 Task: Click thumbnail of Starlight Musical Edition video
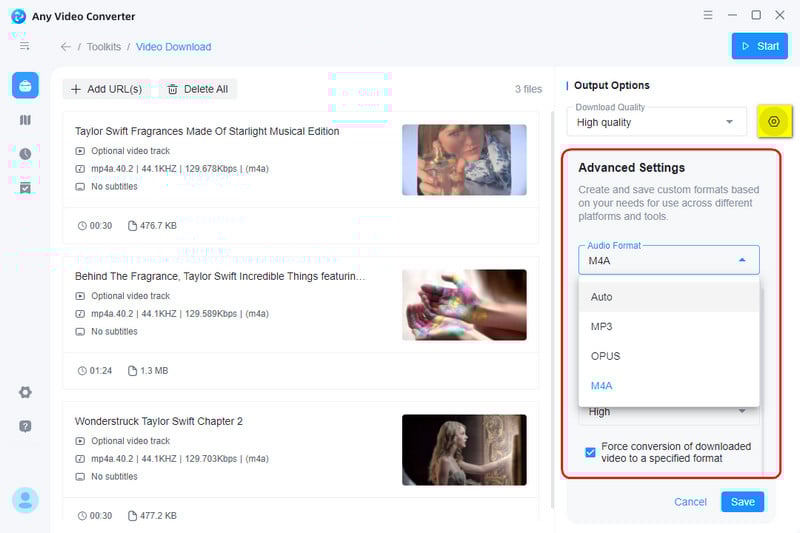[x=464, y=160]
